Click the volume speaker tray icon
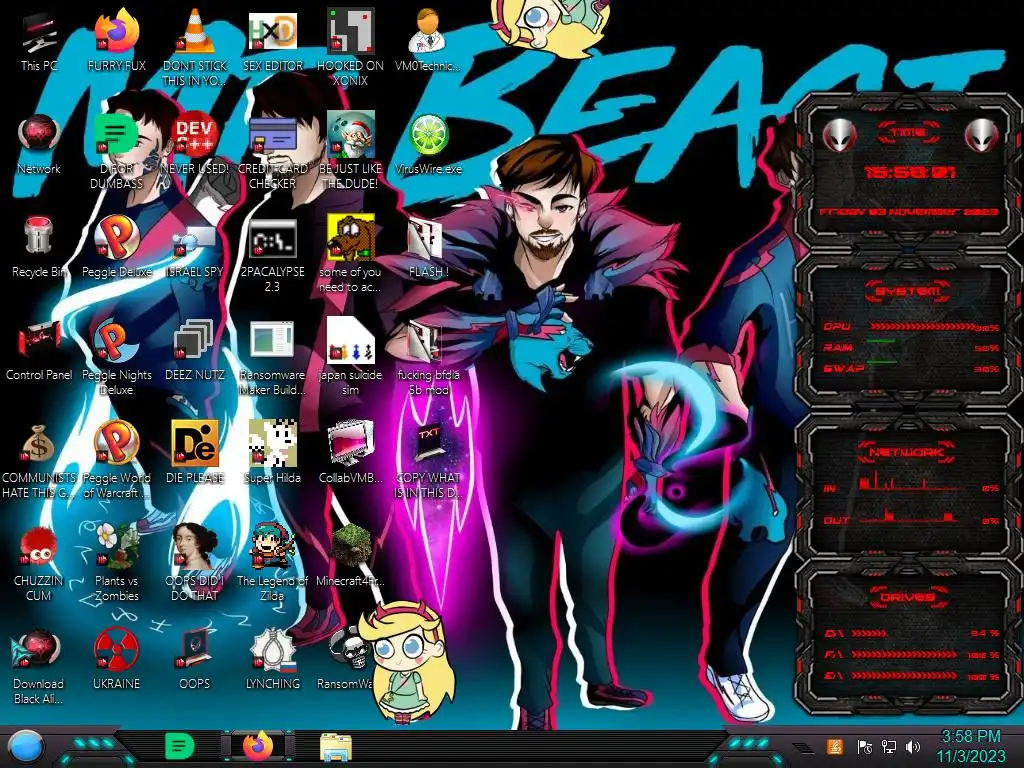Image resolution: width=1024 pixels, height=768 pixels. (913, 747)
